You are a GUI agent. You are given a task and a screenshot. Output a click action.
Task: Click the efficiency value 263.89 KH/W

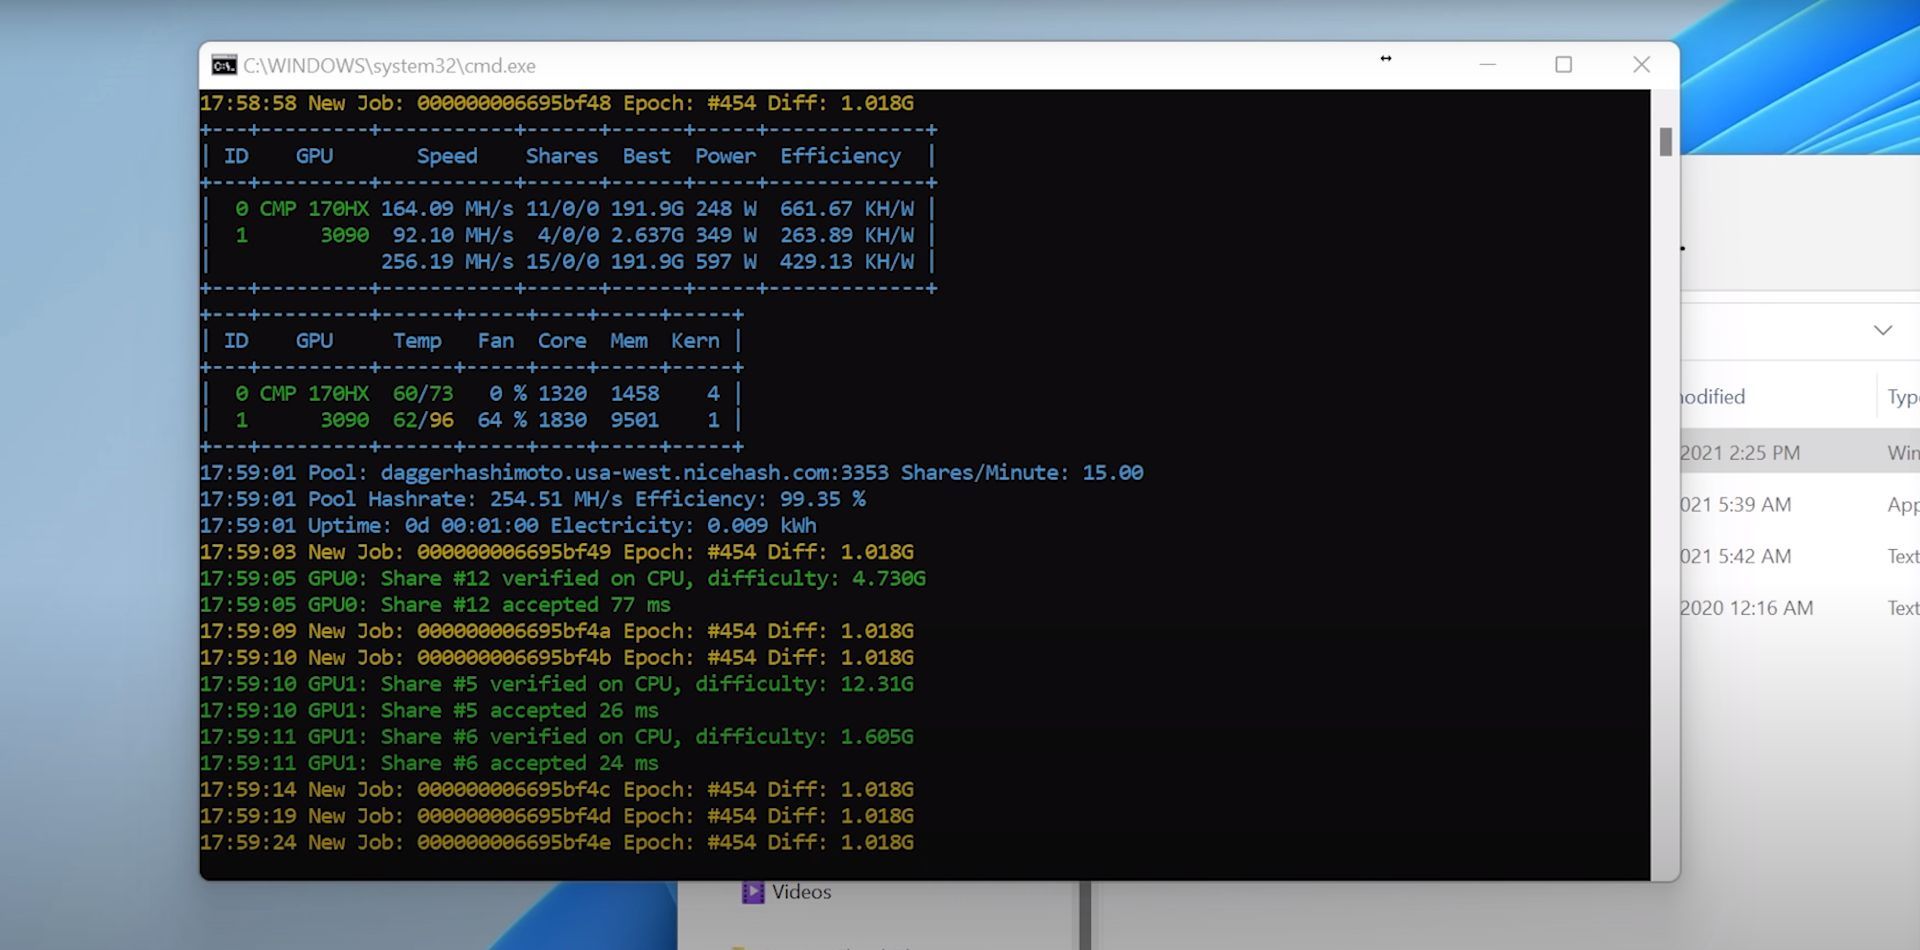(847, 235)
